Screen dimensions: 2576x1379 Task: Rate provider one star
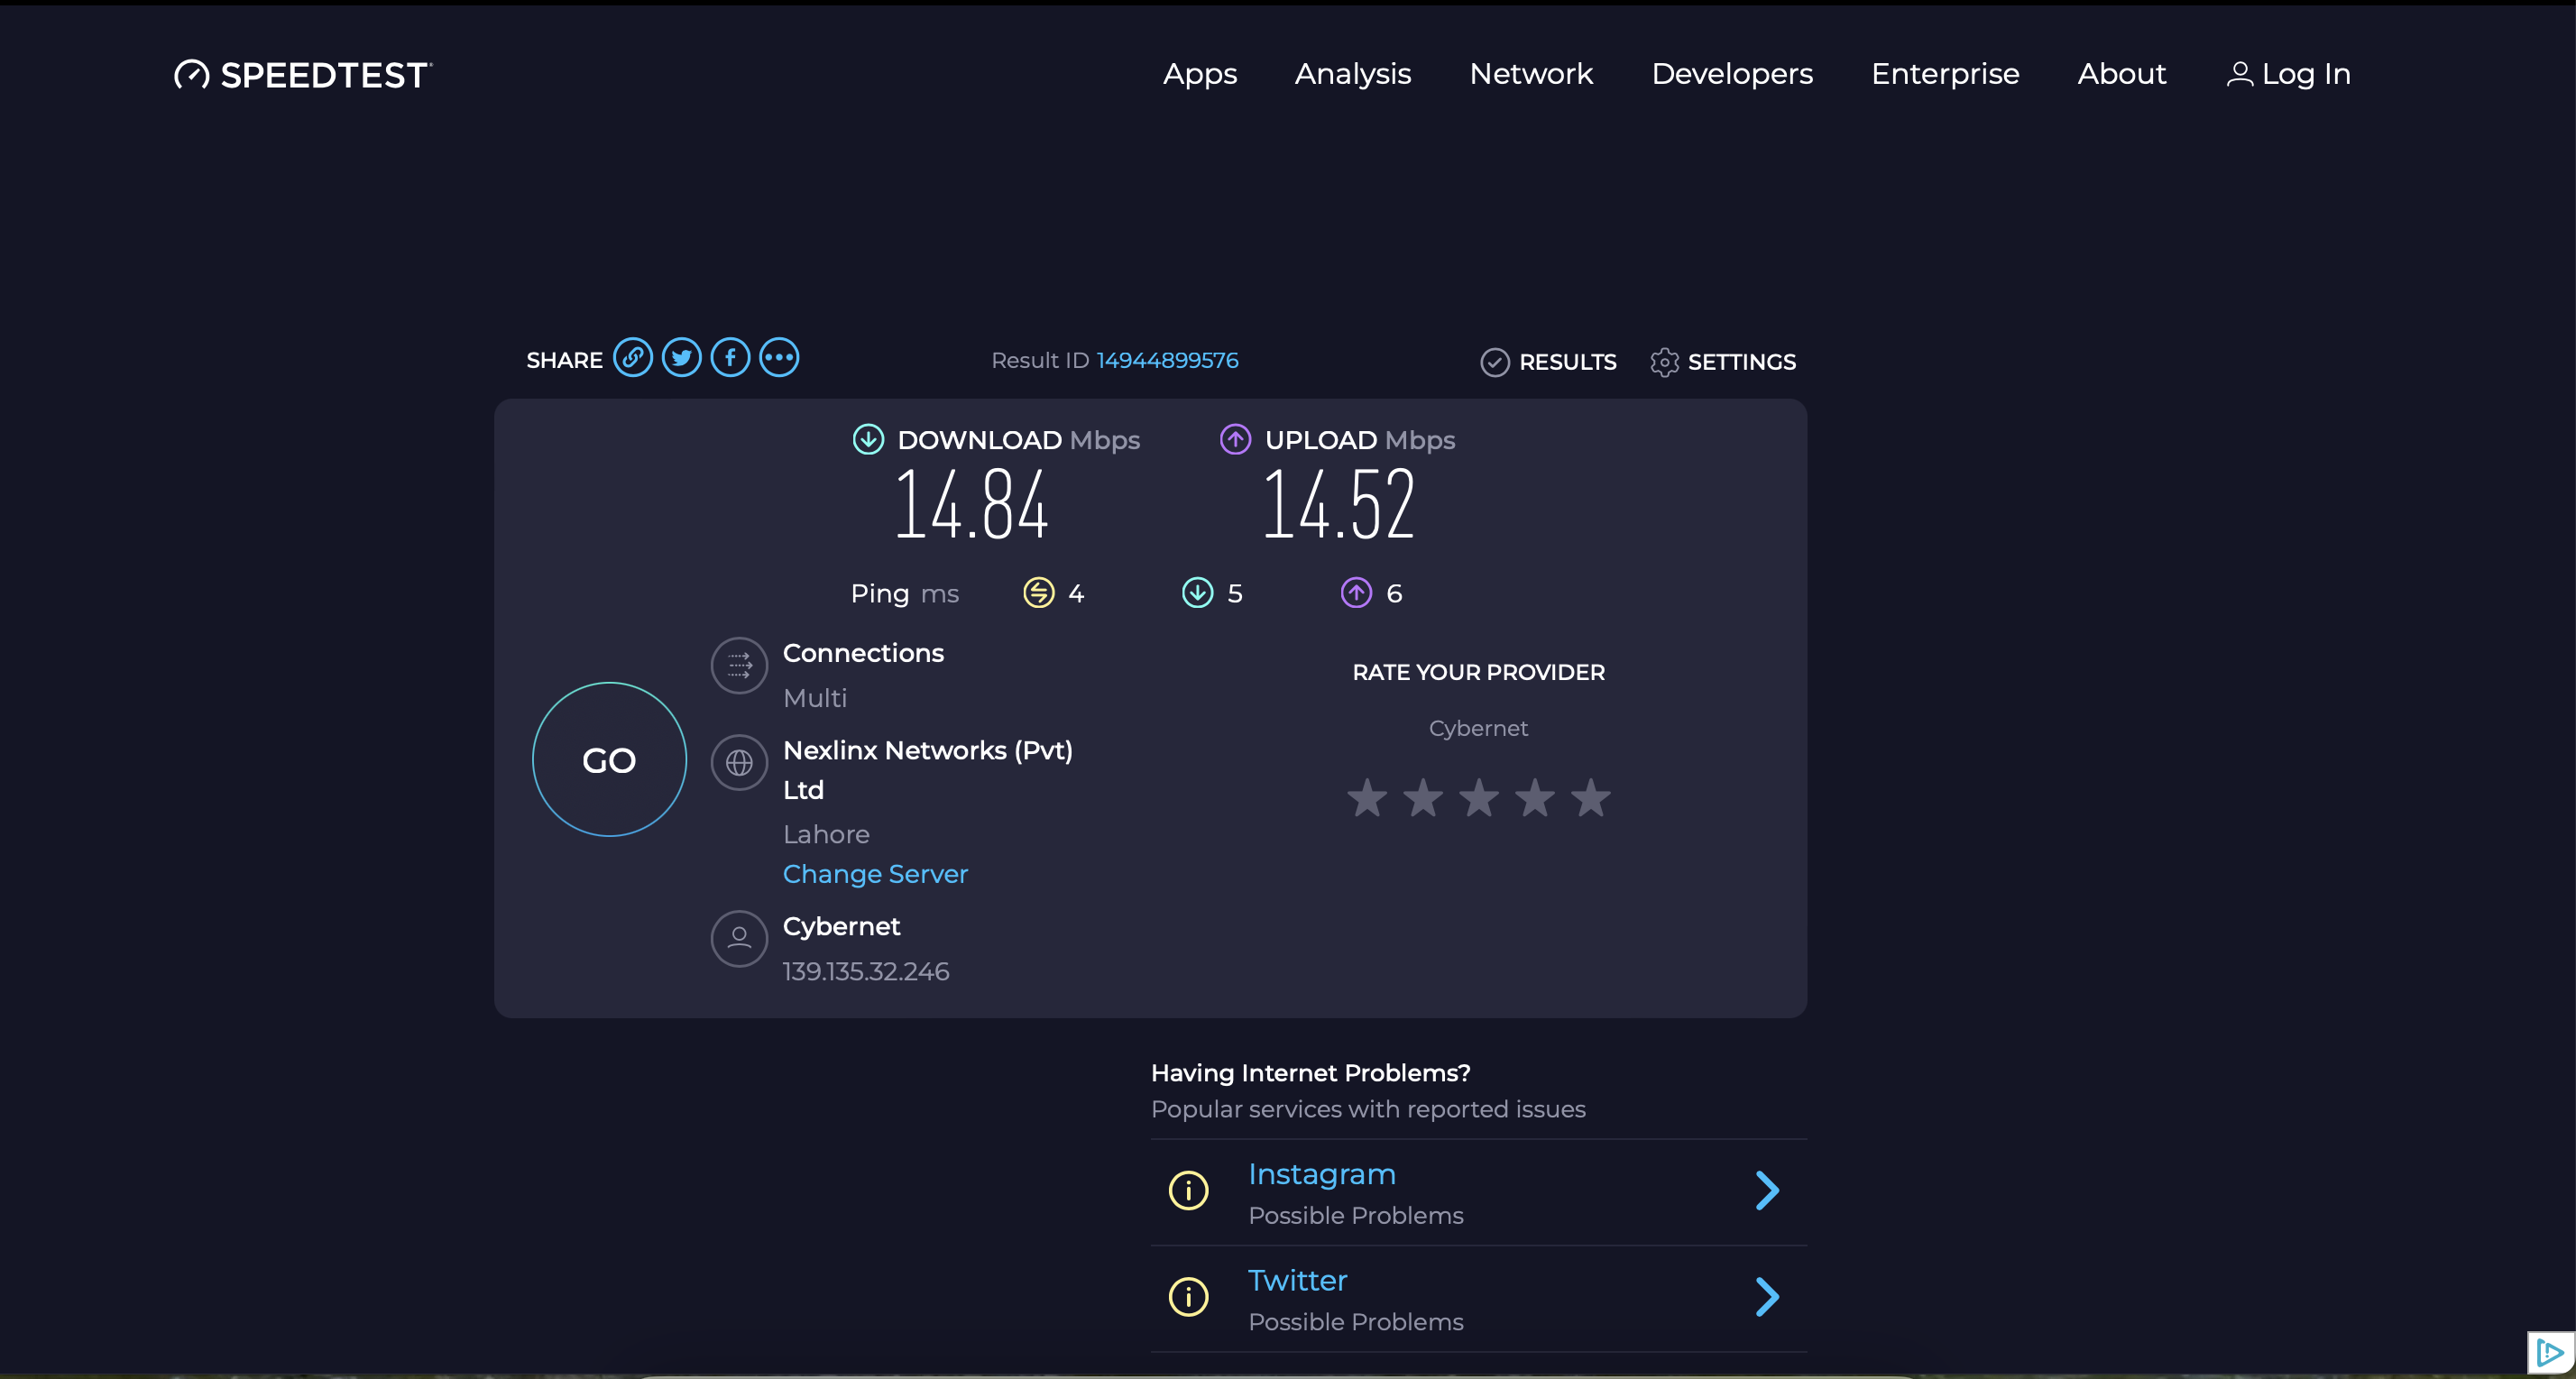tap(1367, 798)
